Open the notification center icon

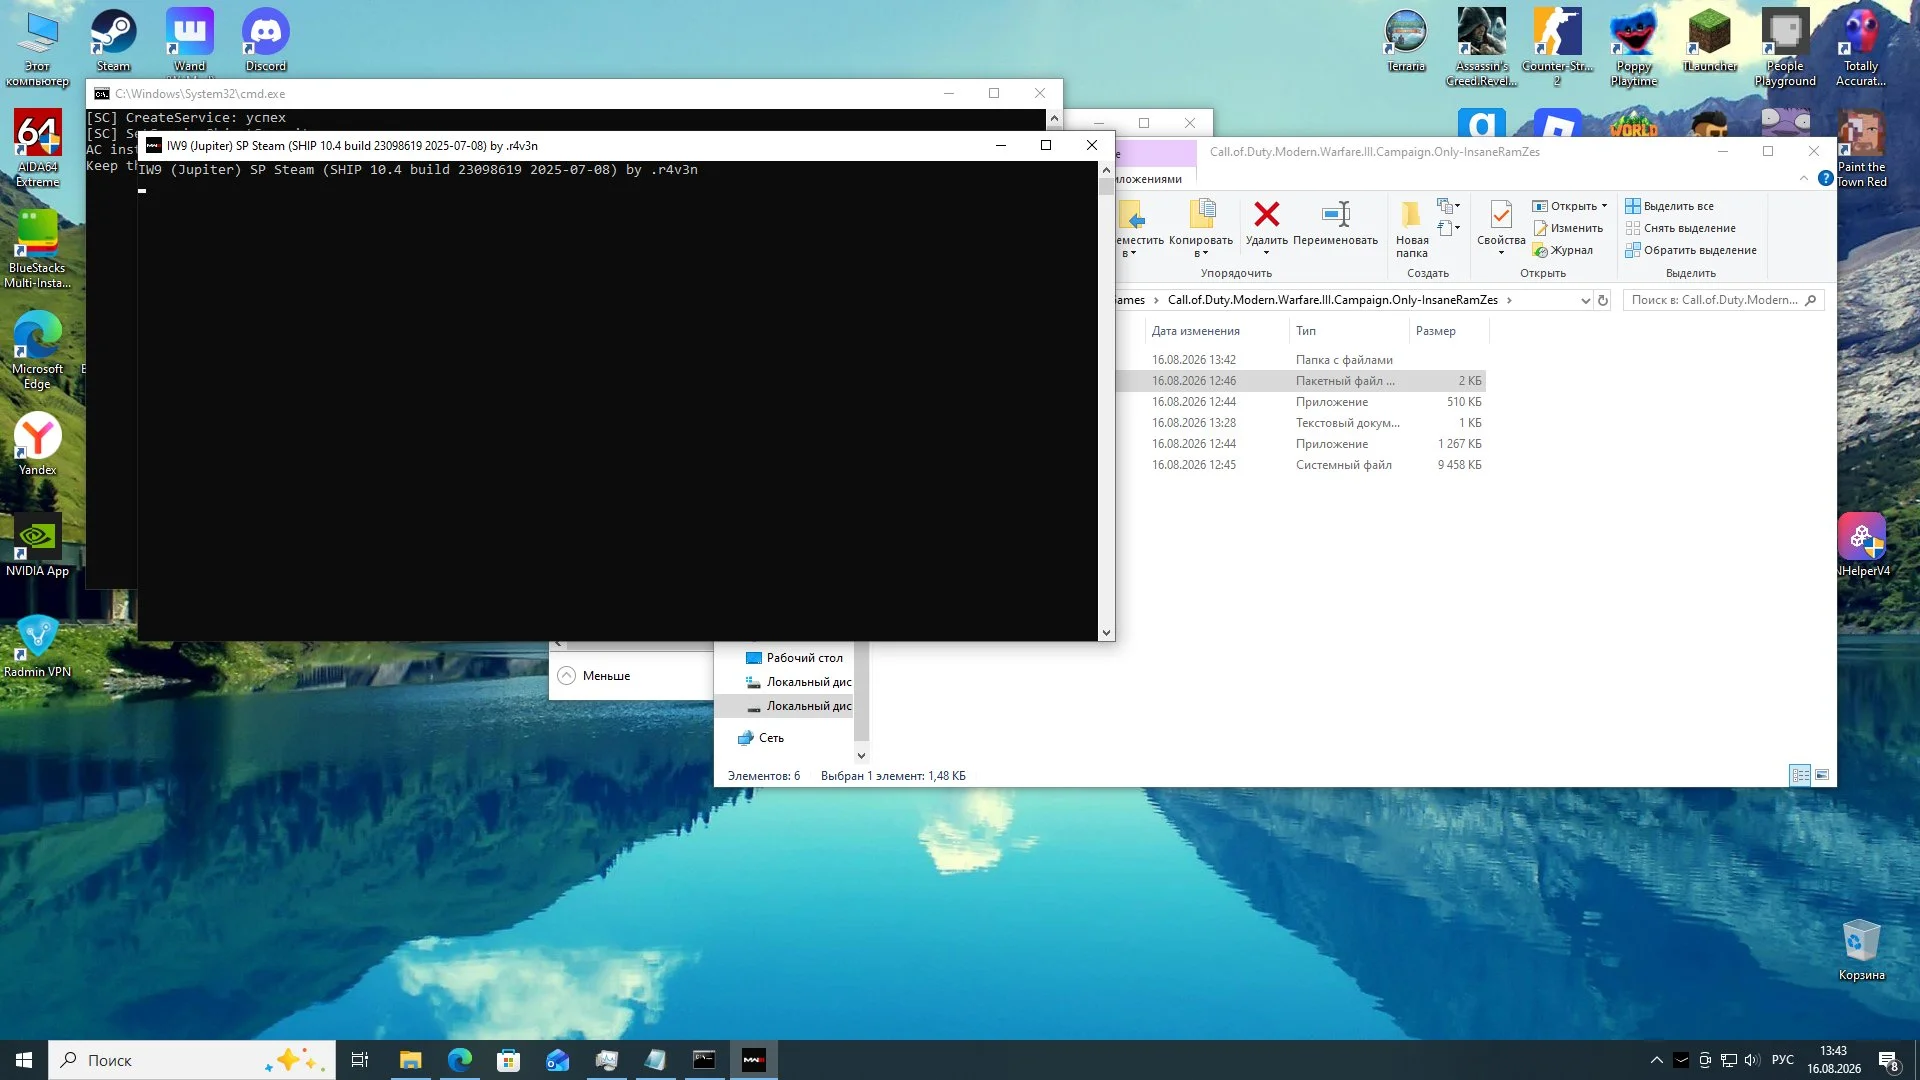click(1889, 1060)
